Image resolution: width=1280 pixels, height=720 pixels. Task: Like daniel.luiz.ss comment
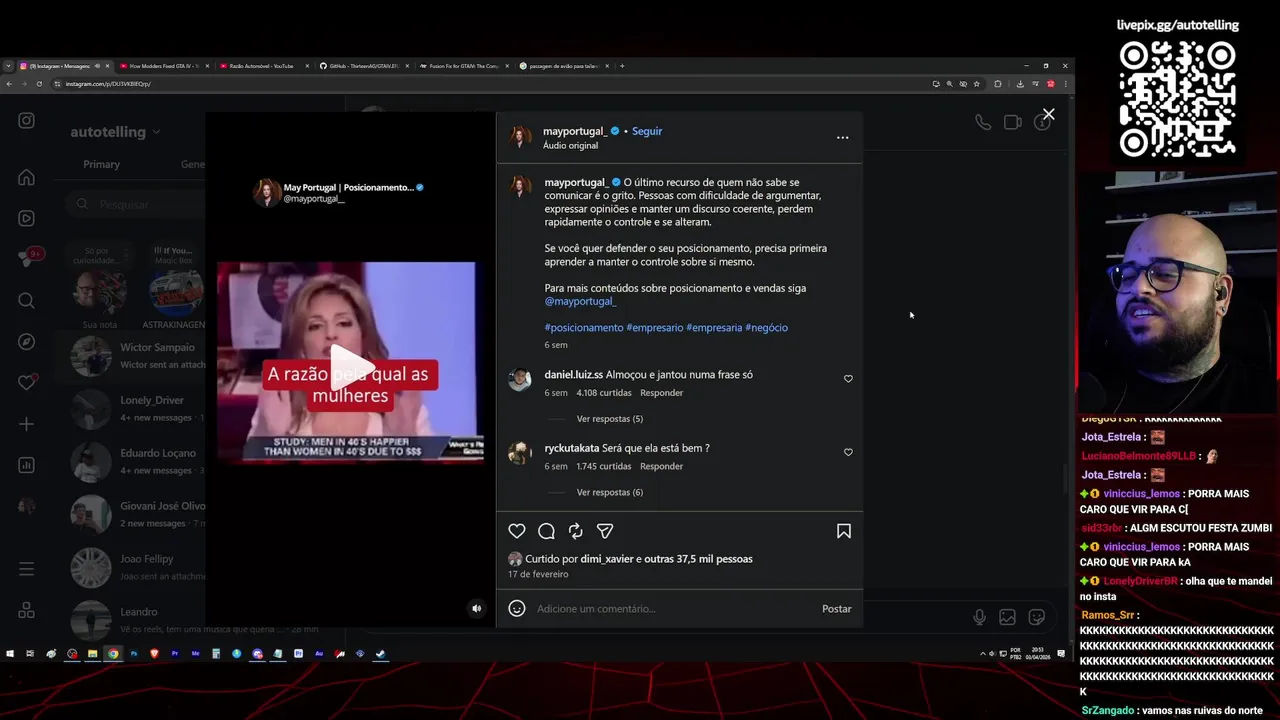(848, 379)
